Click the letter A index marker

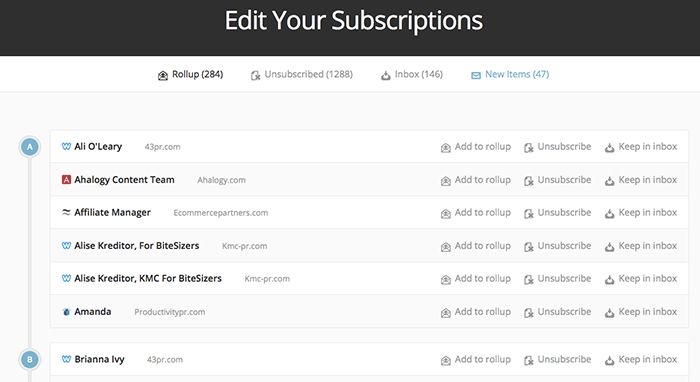pos(30,147)
